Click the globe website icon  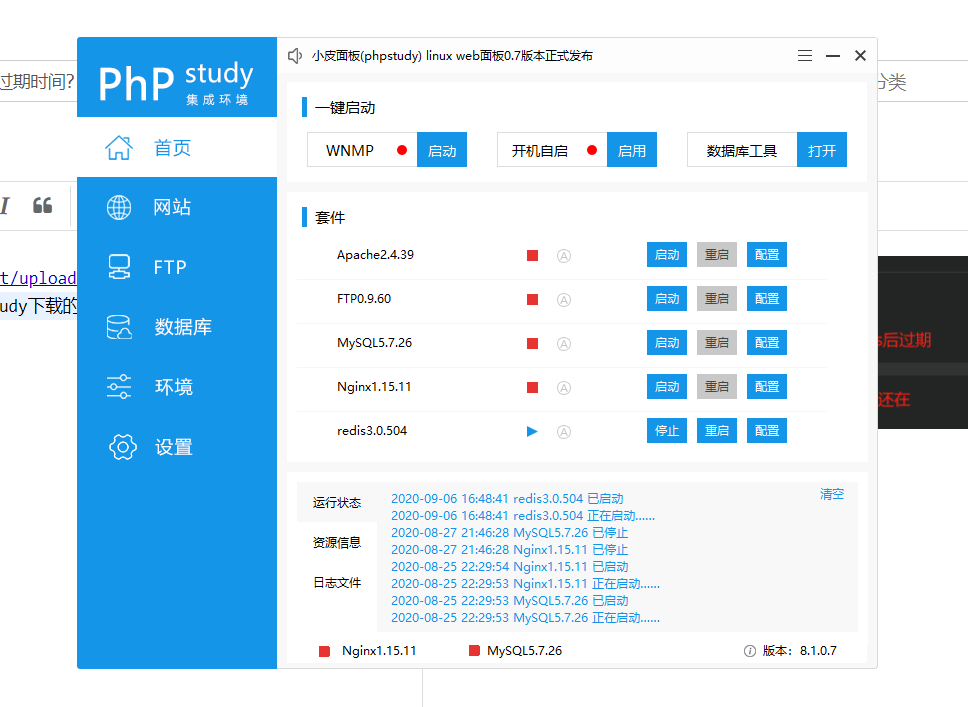(119, 207)
